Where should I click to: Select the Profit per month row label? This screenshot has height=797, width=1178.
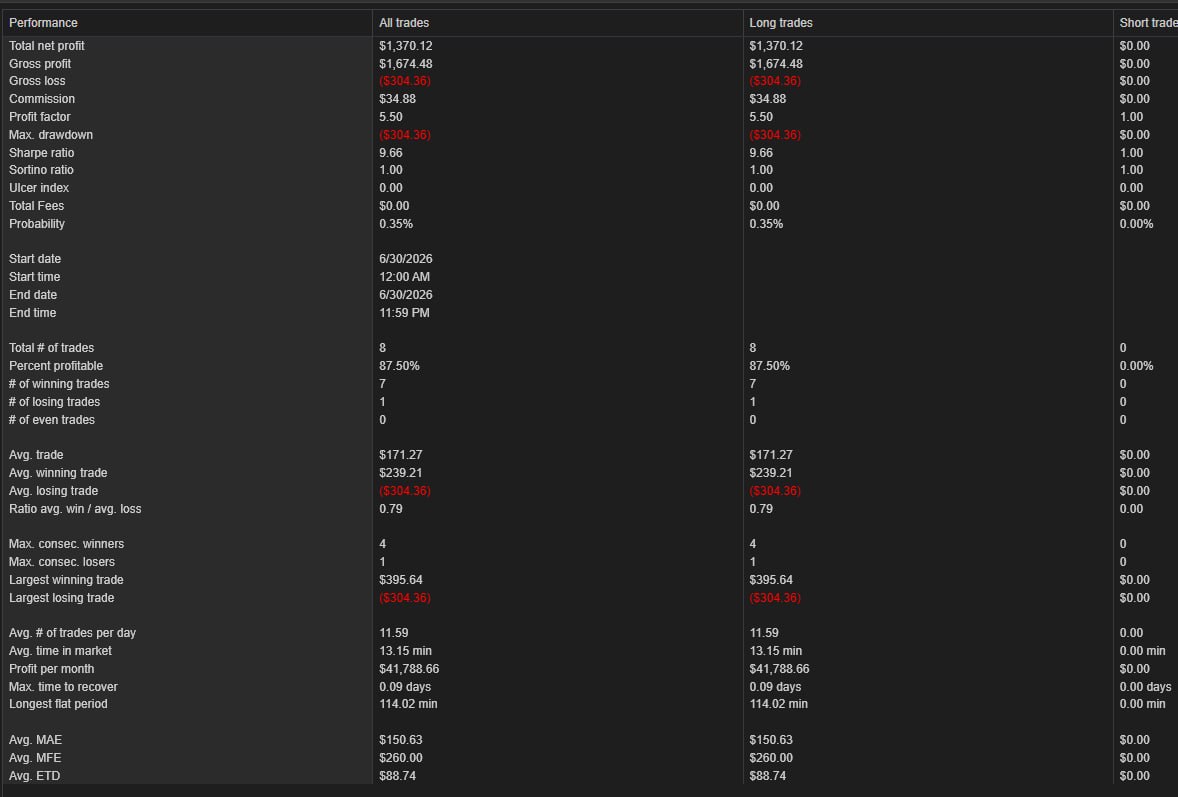click(52, 669)
